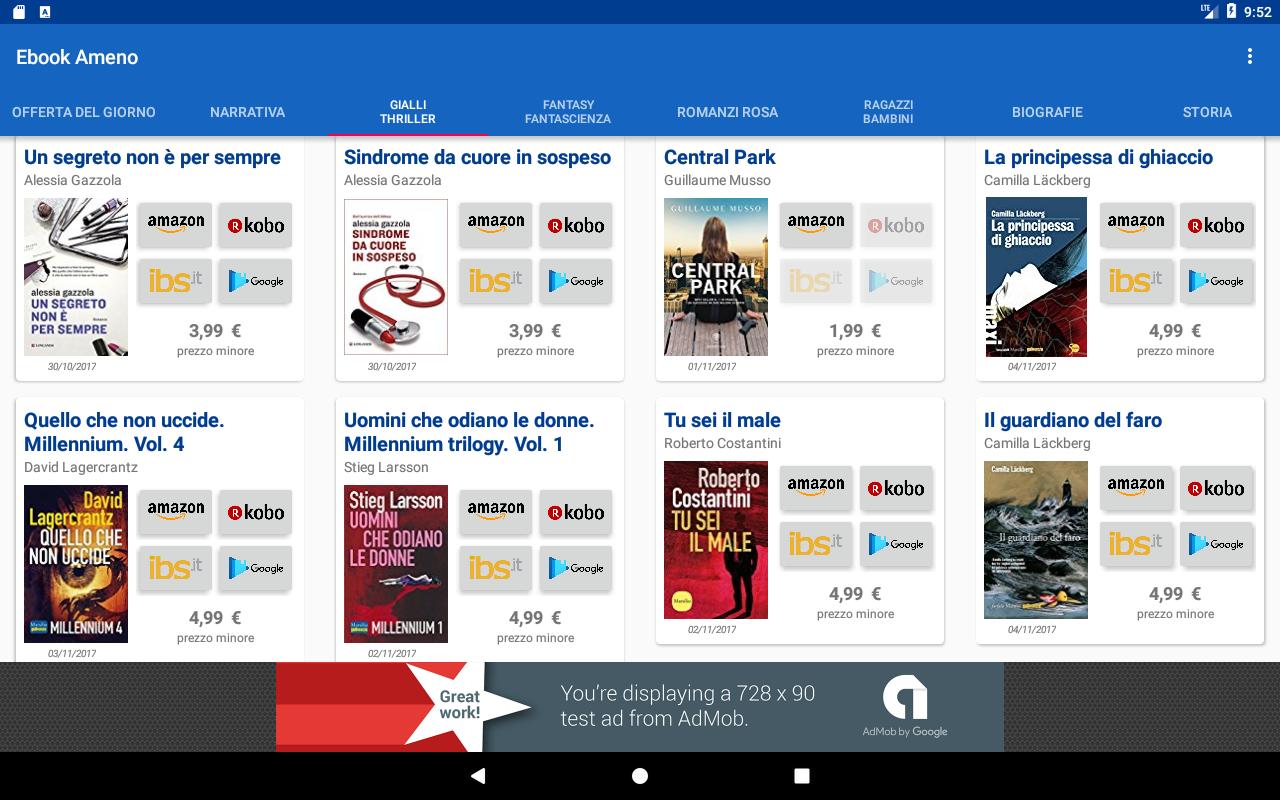Viewport: 1280px width, 800px height.
Task: Open Google Play for Tu sei il male
Action: point(896,544)
